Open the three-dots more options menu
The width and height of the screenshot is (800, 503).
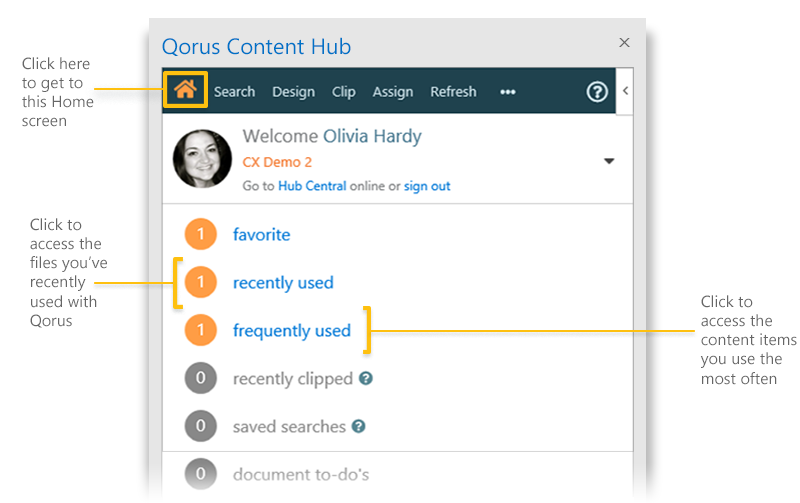pos(508,92)
